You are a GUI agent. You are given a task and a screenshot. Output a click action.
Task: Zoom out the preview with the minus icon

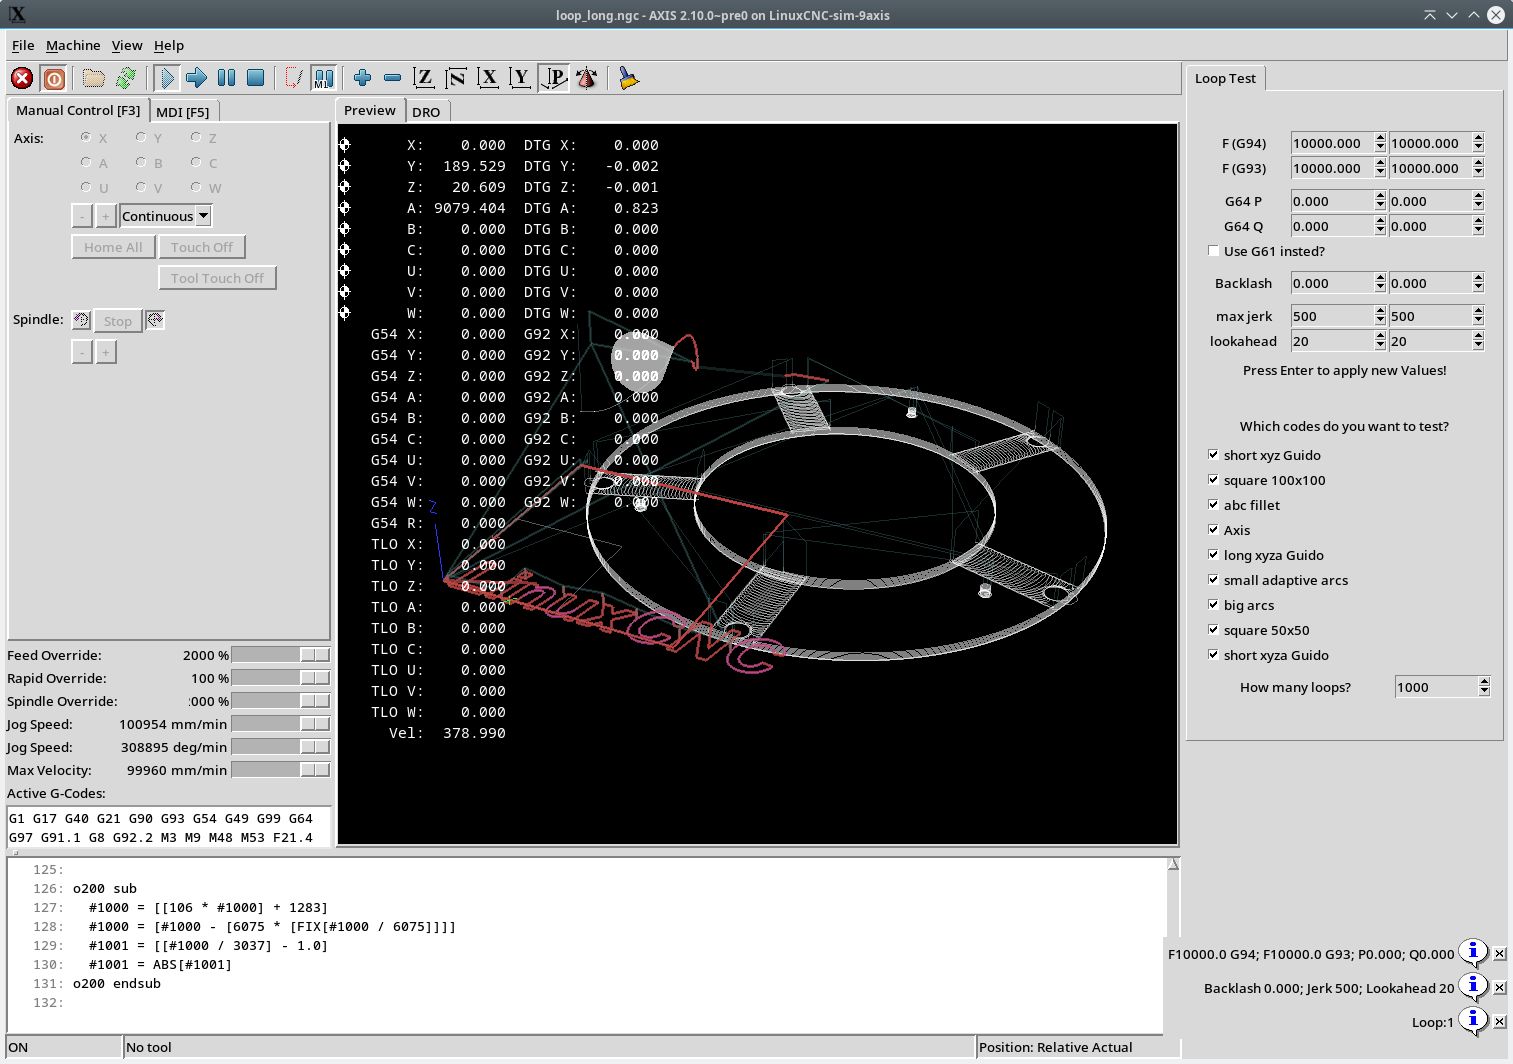click(392, 78)
